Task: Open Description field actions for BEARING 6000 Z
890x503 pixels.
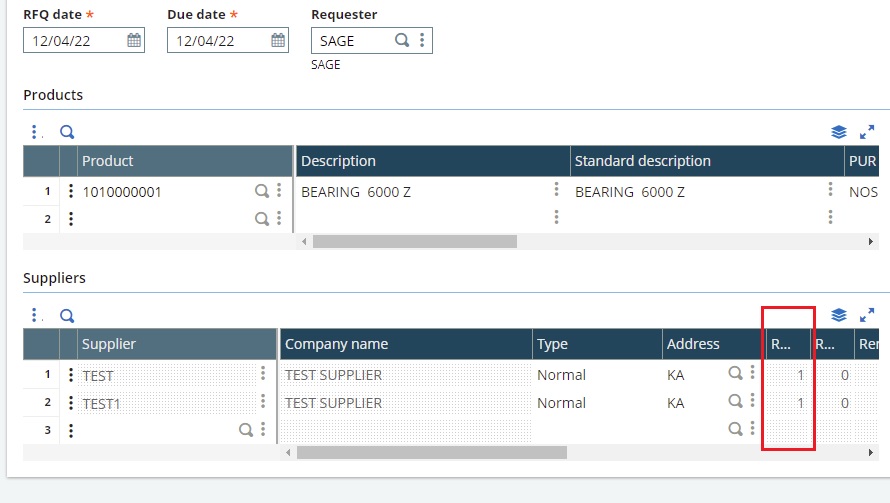Action: [x=556, y=189]
